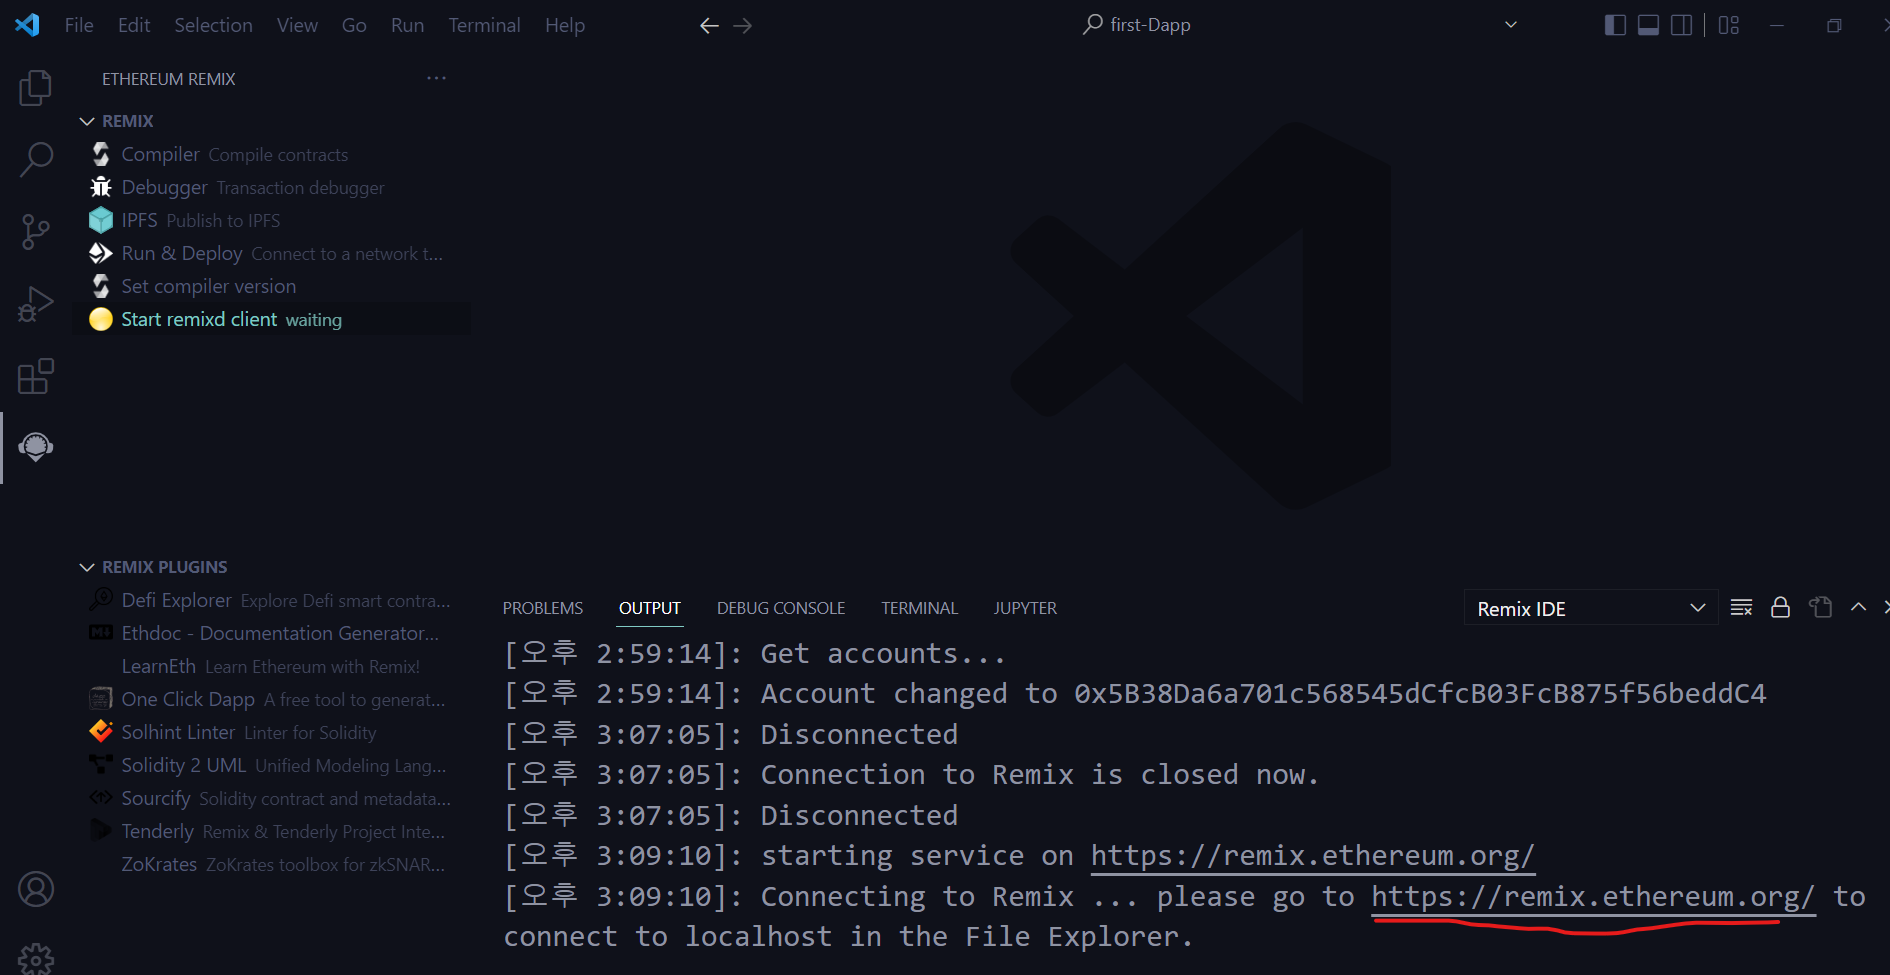Click the Debugger bug icon
Screen dimensions: 1890x975
(101, 187)
